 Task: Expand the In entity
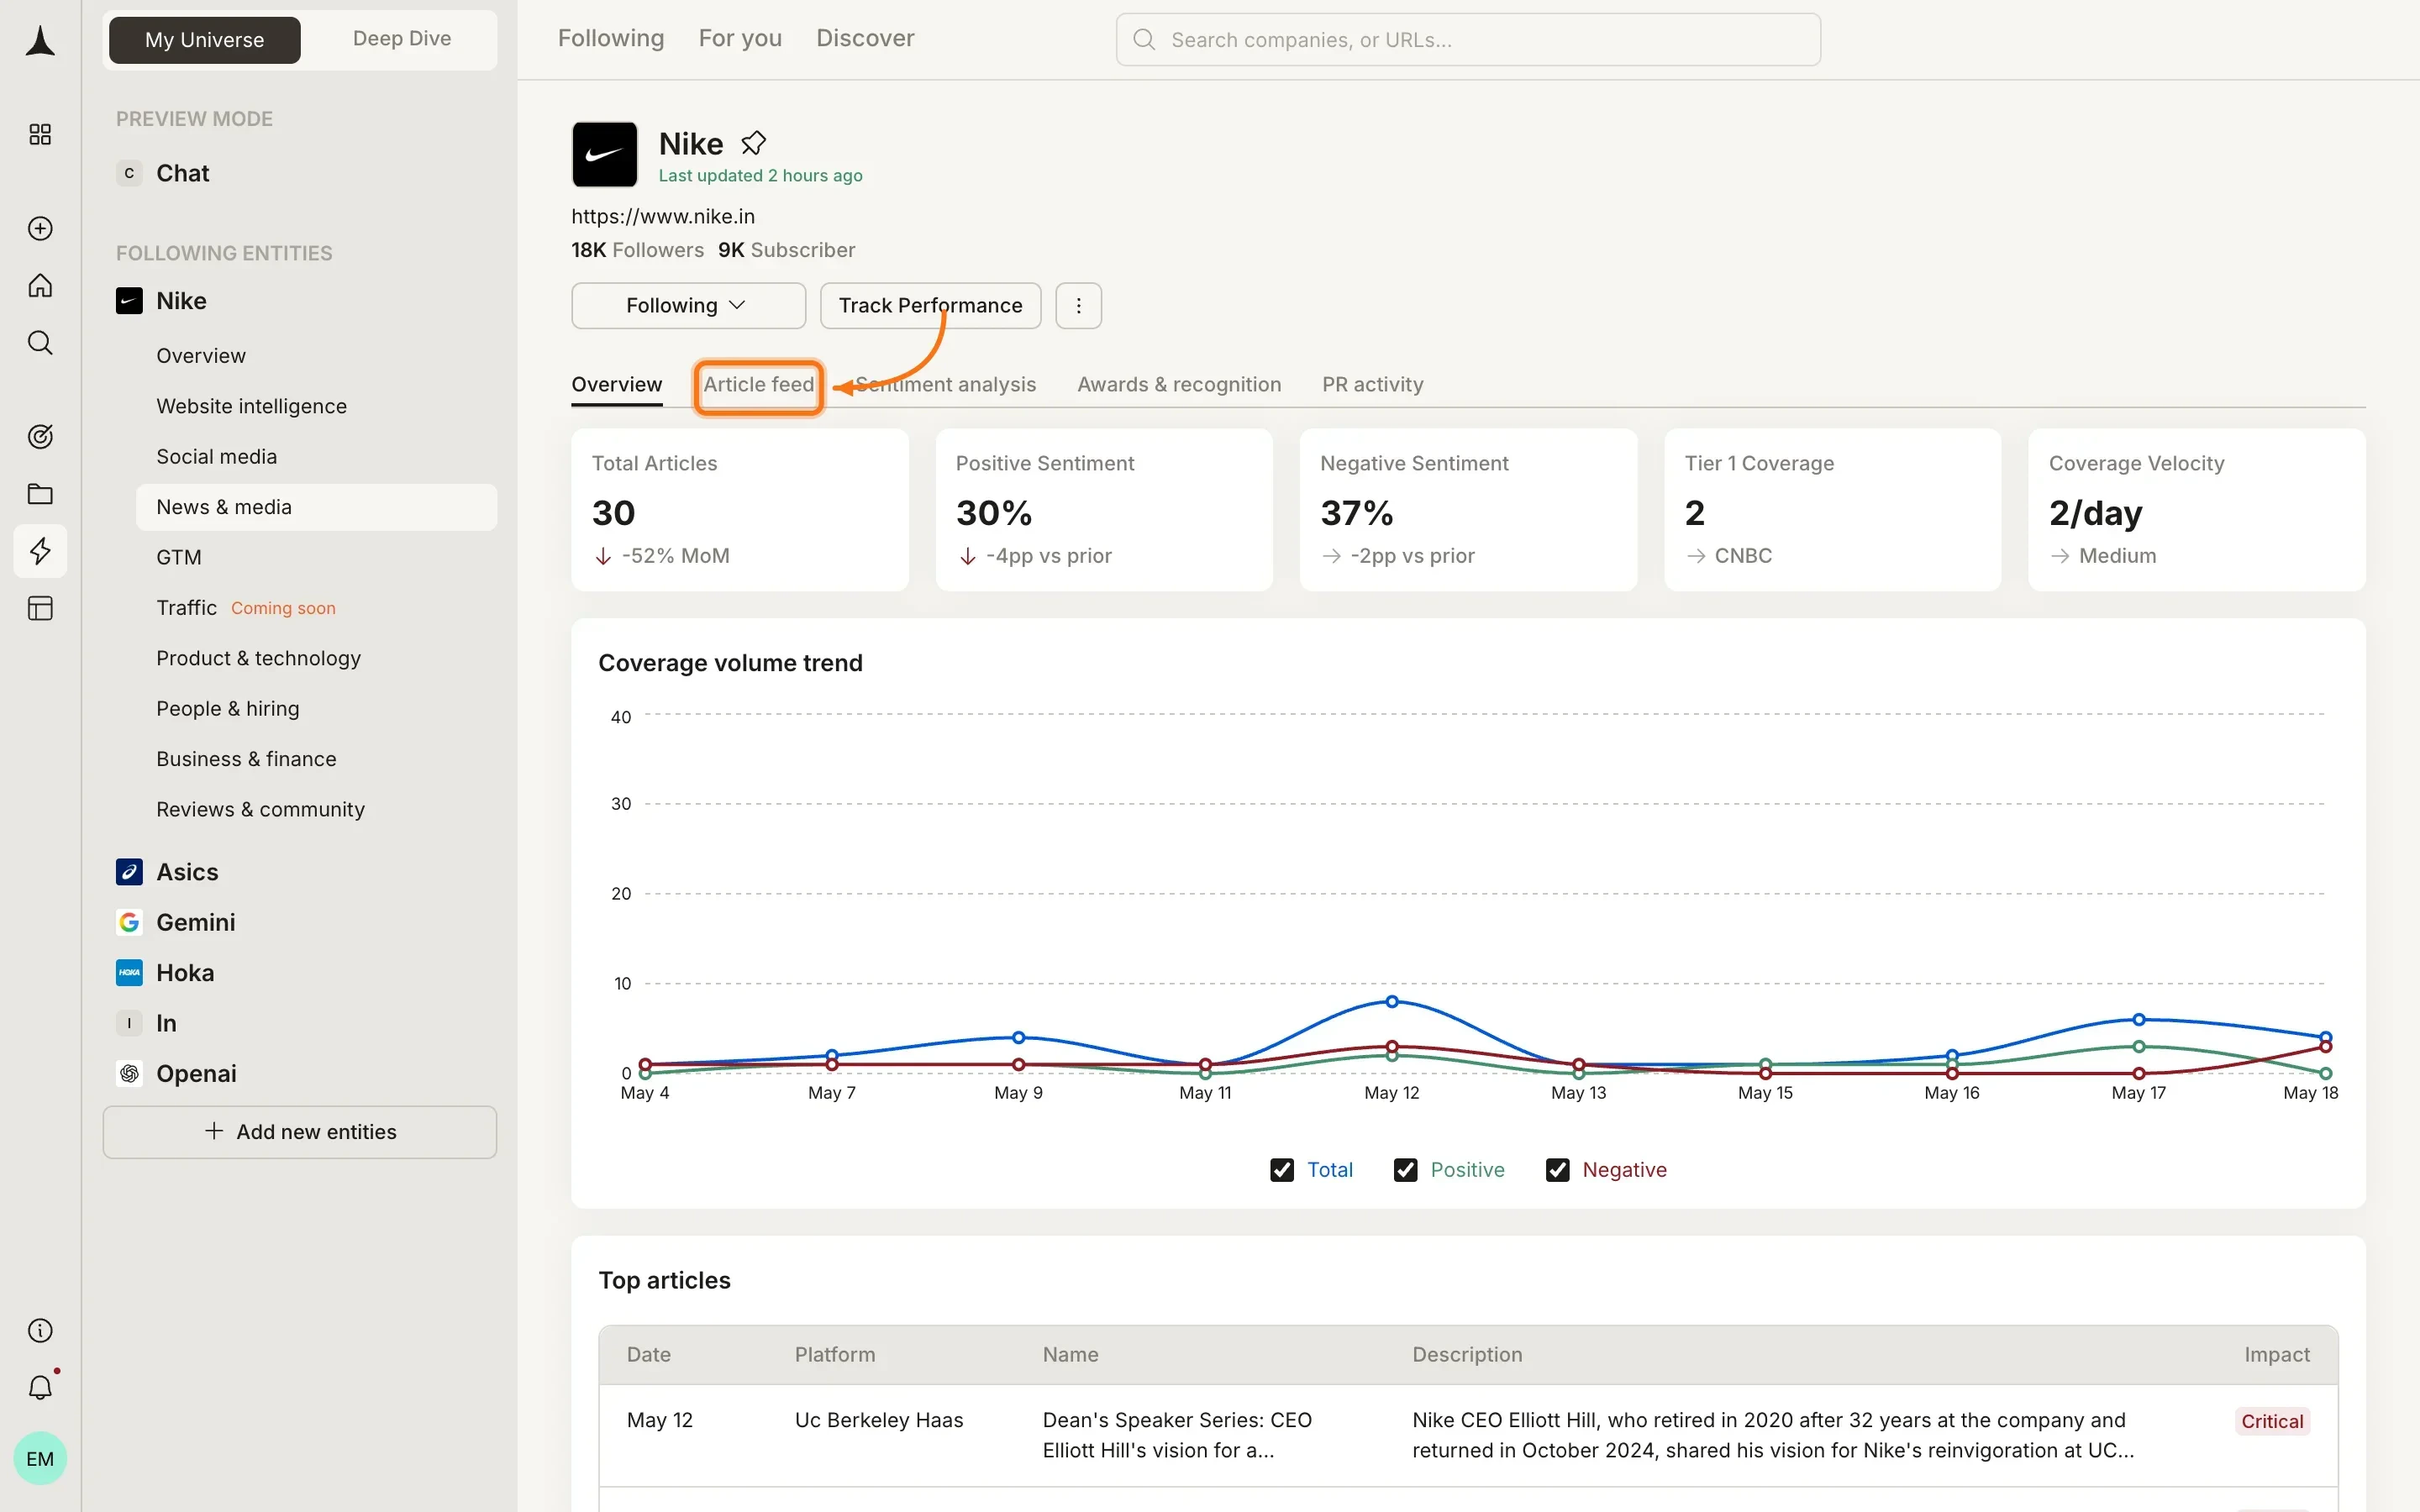(166, 1024)
